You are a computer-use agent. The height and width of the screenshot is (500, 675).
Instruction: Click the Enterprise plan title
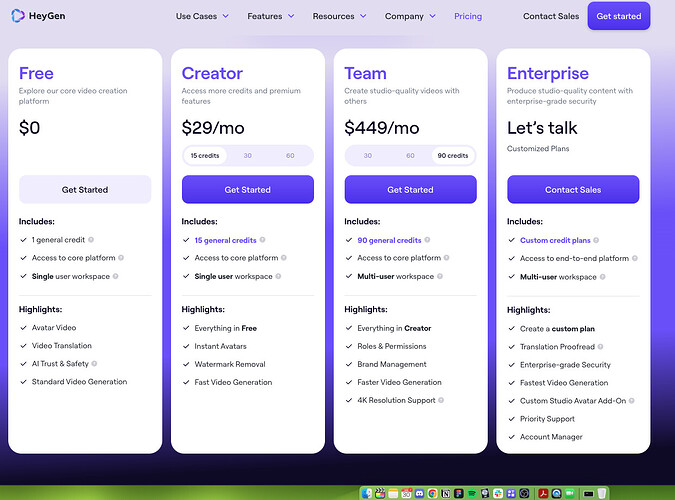click(x=548, y=73)
